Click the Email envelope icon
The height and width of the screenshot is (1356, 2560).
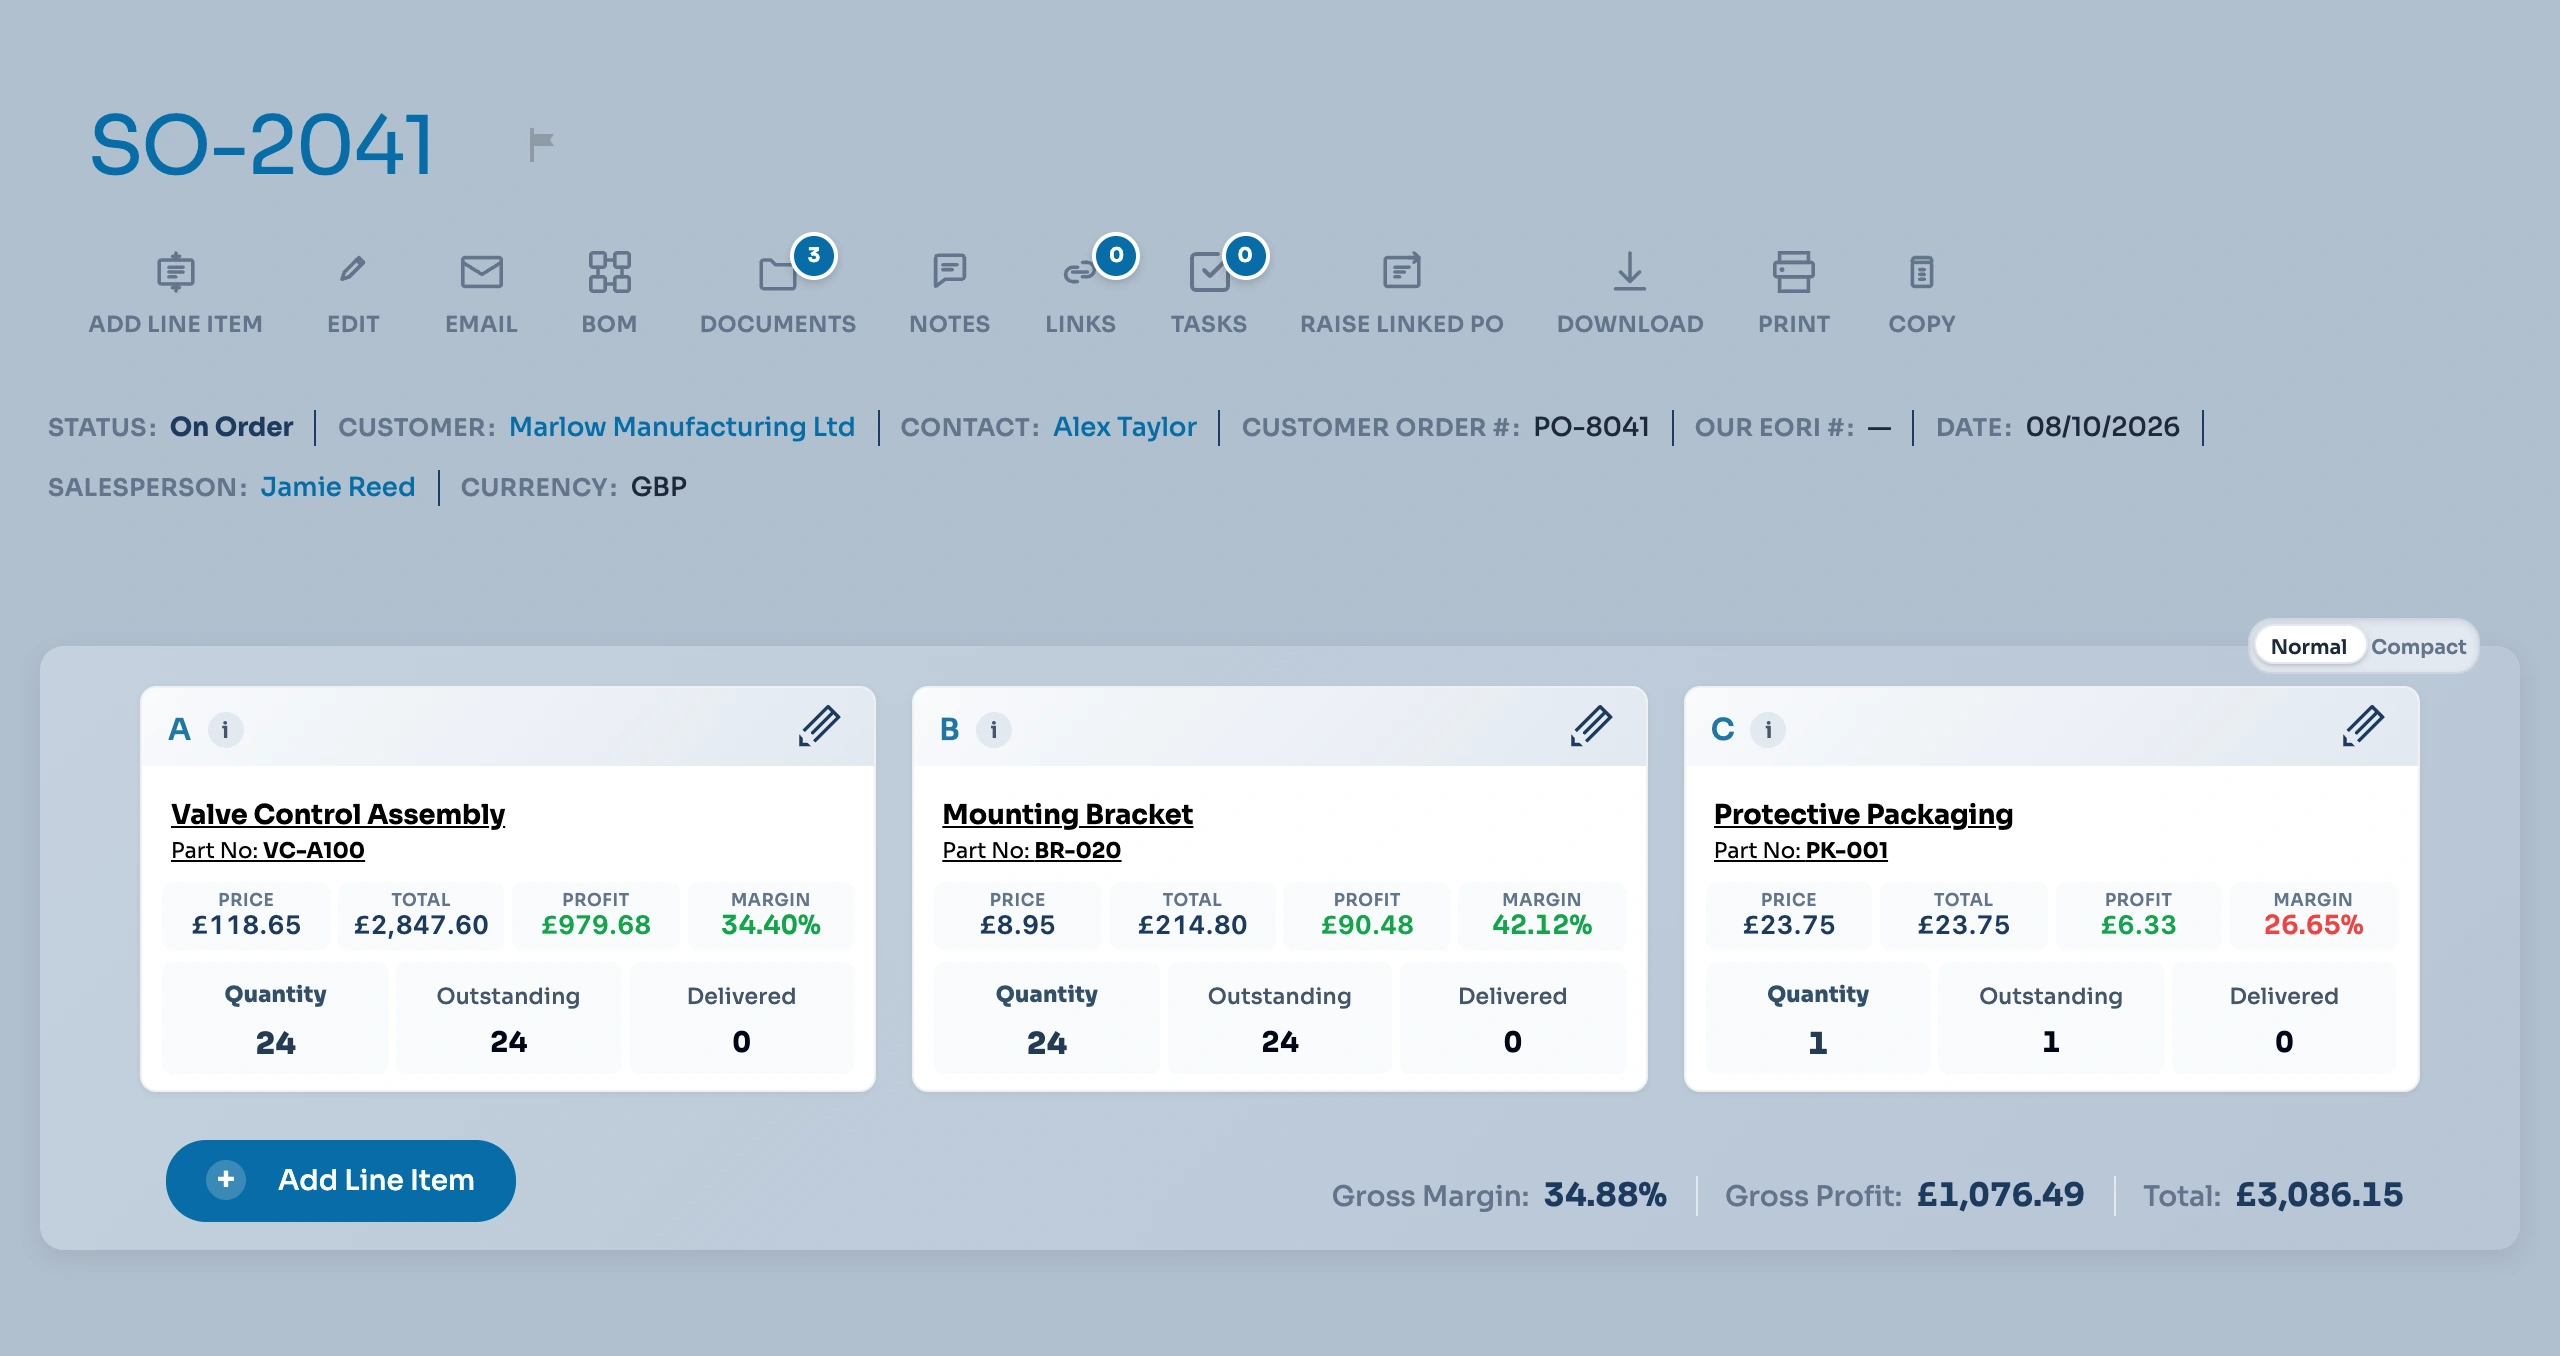tap(481, 272)
